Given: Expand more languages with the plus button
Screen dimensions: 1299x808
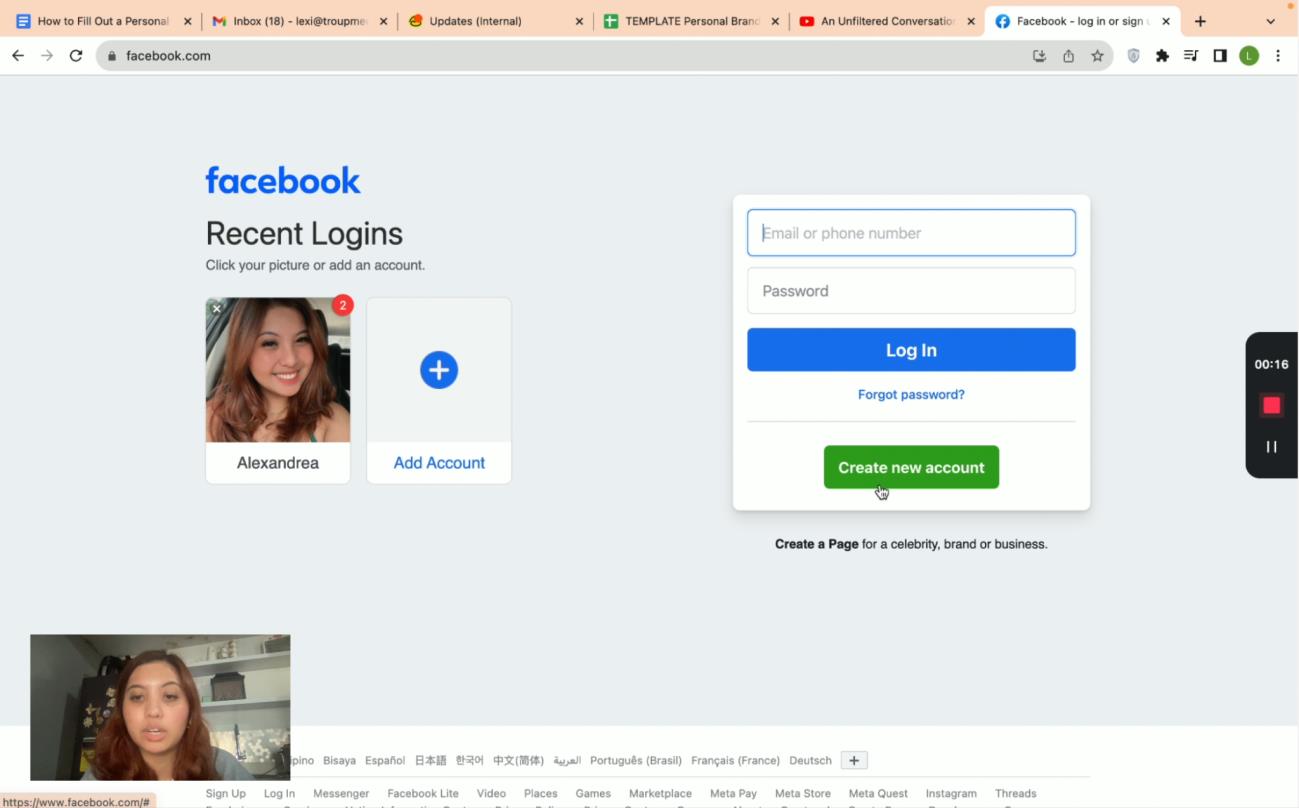Looking at the screenshot, I should (x=854, y=760).
